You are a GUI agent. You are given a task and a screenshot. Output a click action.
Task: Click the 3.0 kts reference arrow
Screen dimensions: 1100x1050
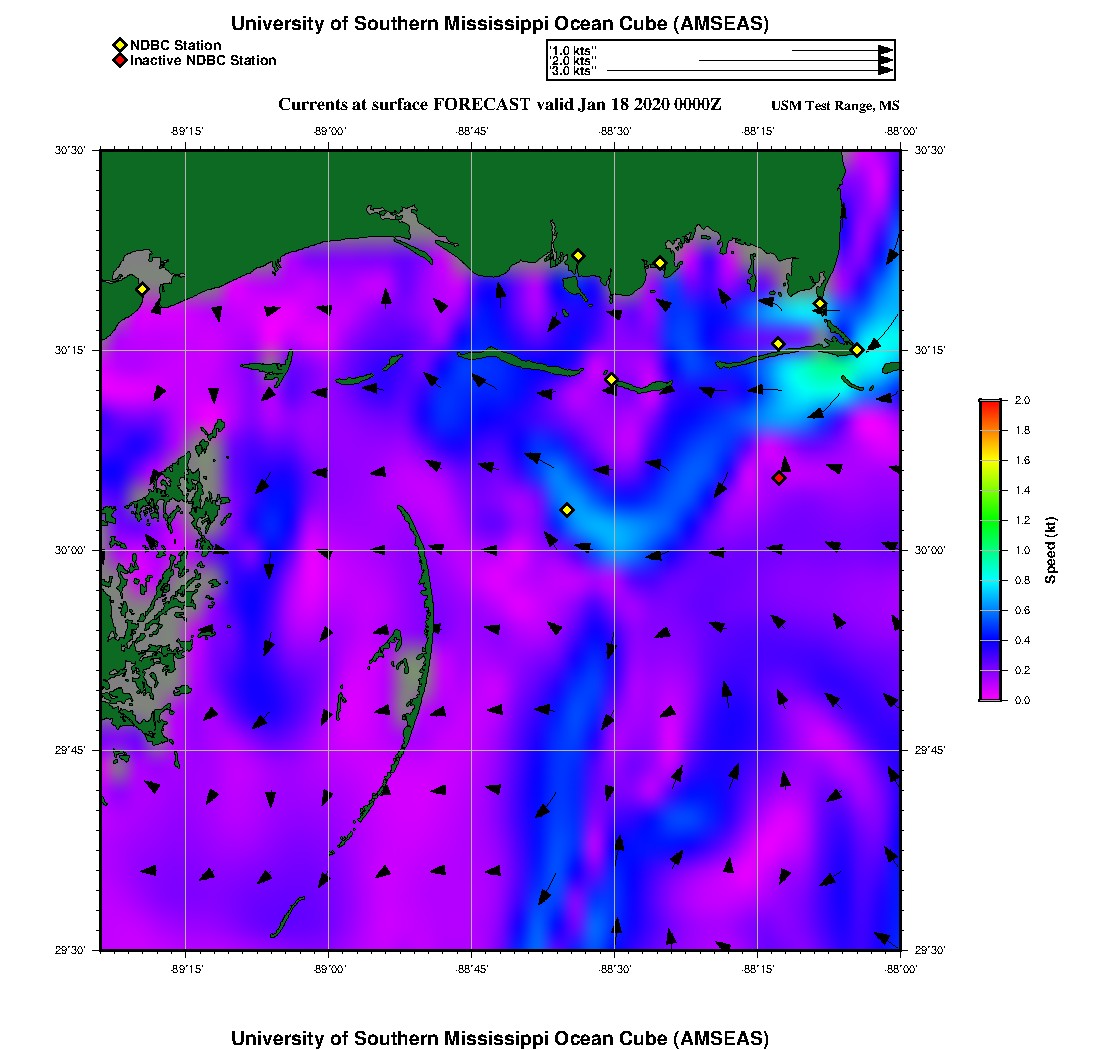pyautogui.click(x=748, y=71)
